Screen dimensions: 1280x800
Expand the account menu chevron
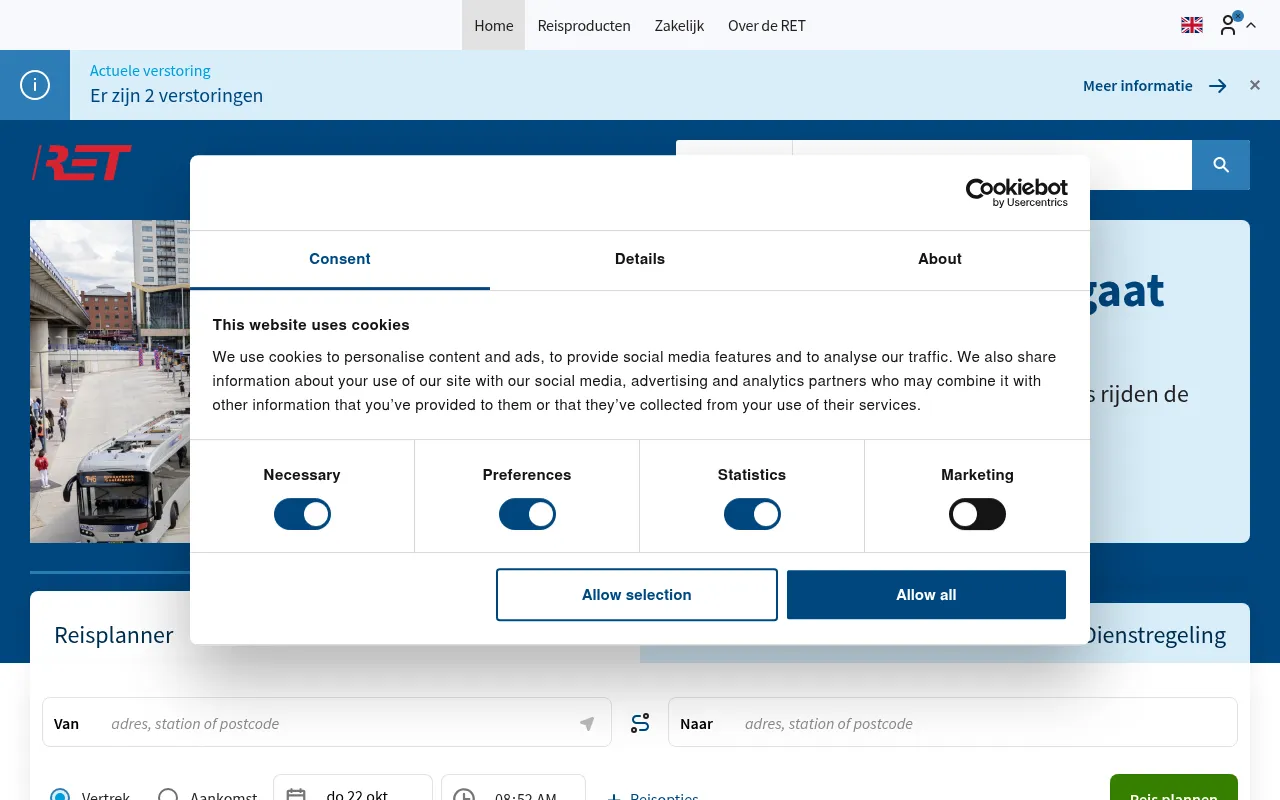[1251, 25]
